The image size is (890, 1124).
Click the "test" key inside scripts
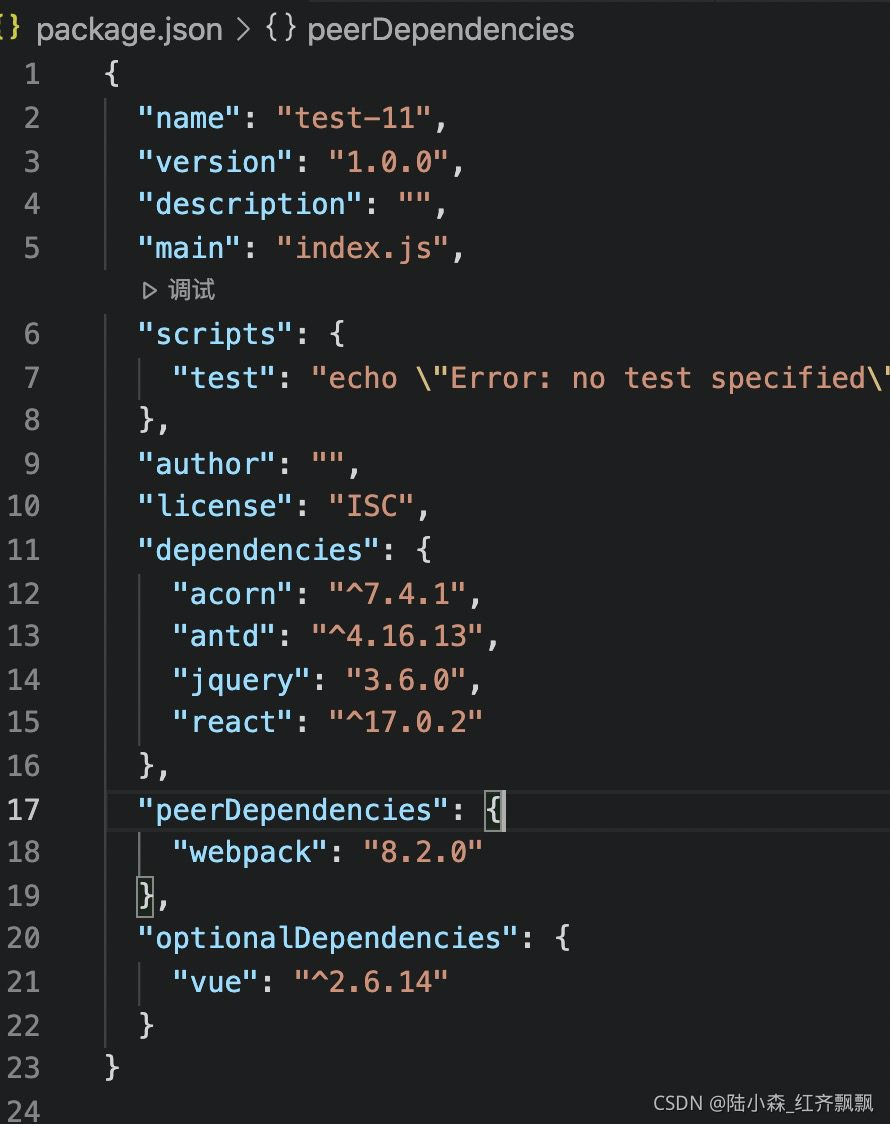pyautogui.click(x=224, y=378)
